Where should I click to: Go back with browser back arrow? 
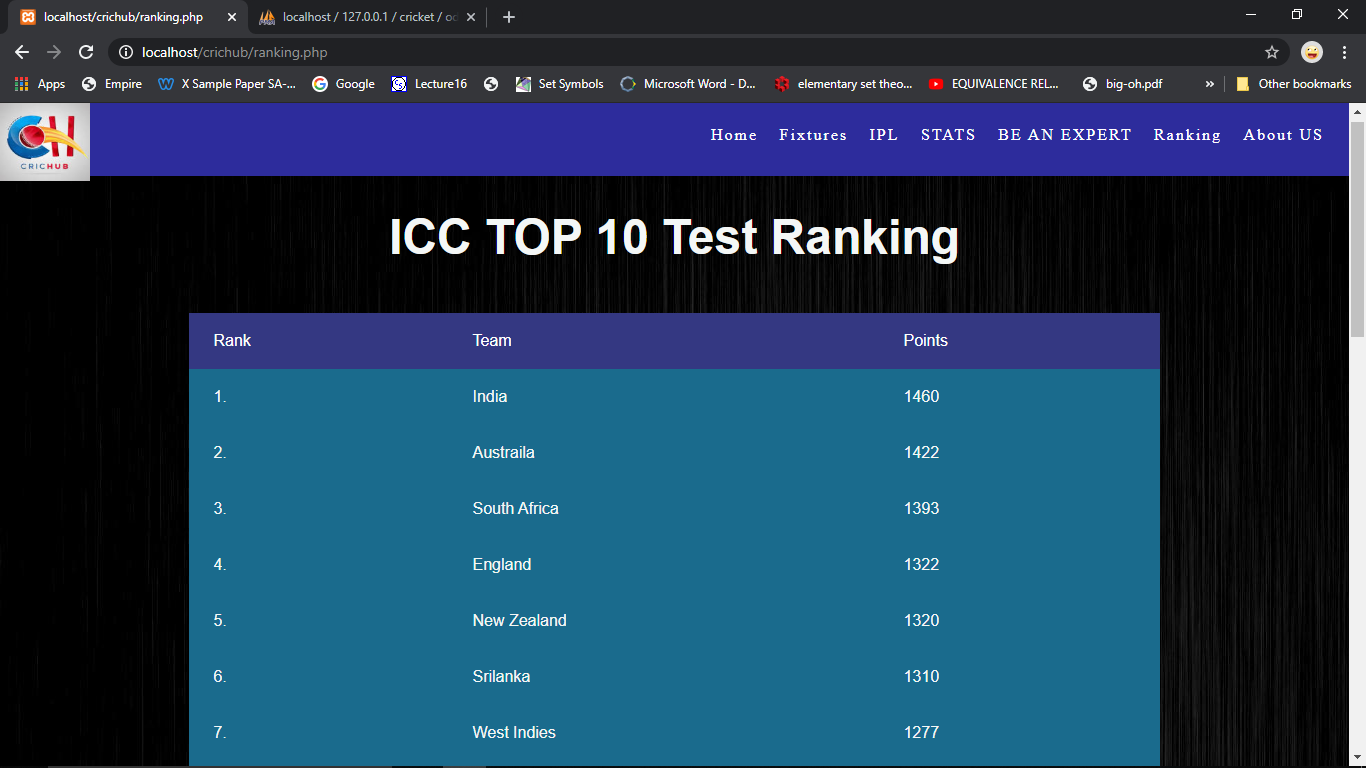click(x=22, y=52)
